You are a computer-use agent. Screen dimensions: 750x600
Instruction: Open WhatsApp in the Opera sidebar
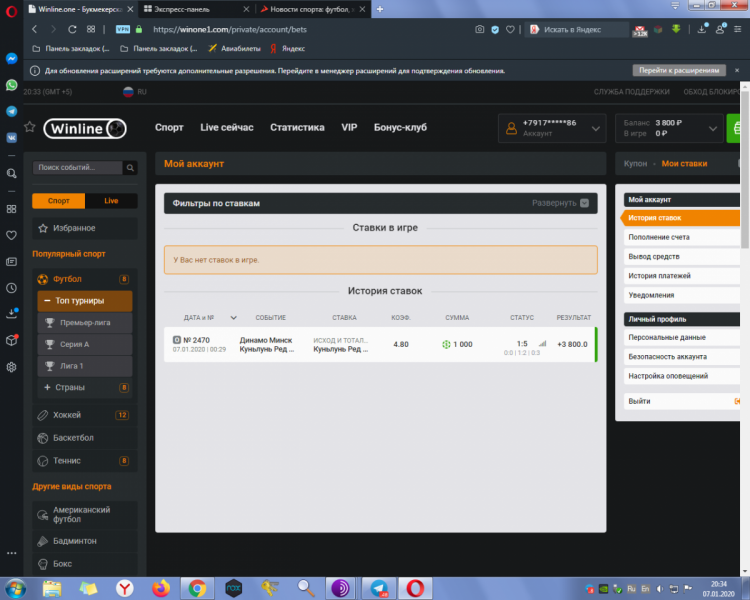pyautogui.click(x=11, y=85)
